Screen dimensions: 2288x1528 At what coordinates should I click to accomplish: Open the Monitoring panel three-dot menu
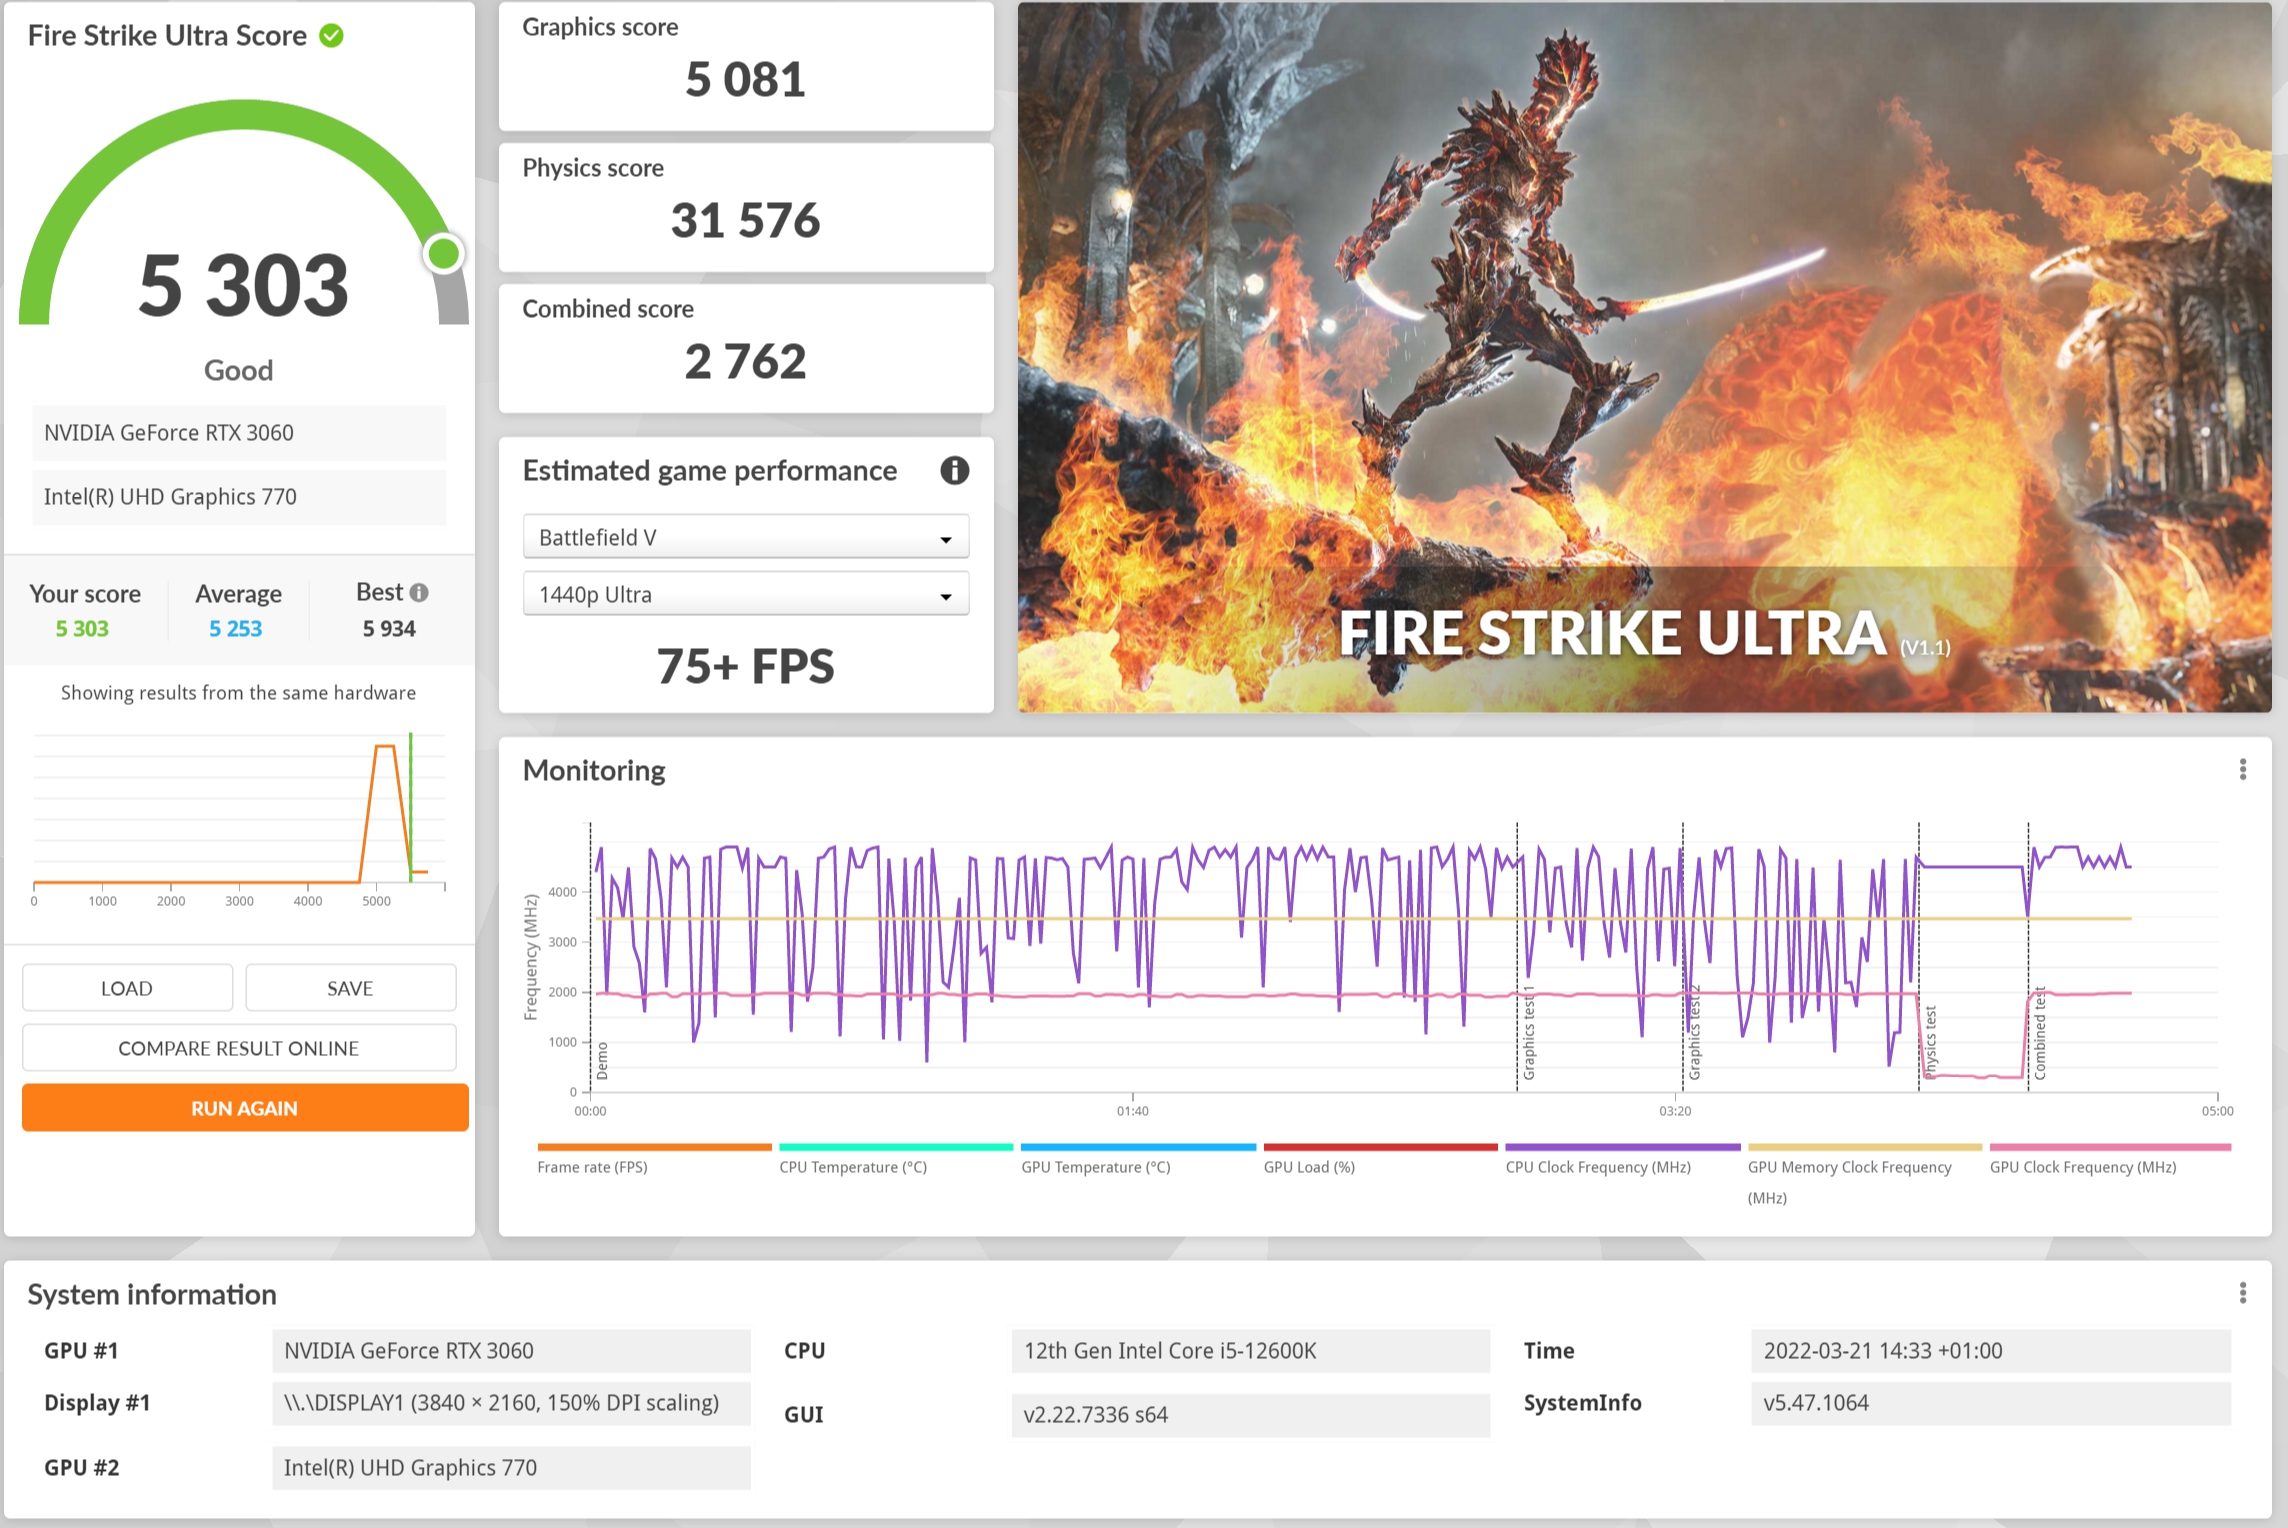(x=2243, y=769)
